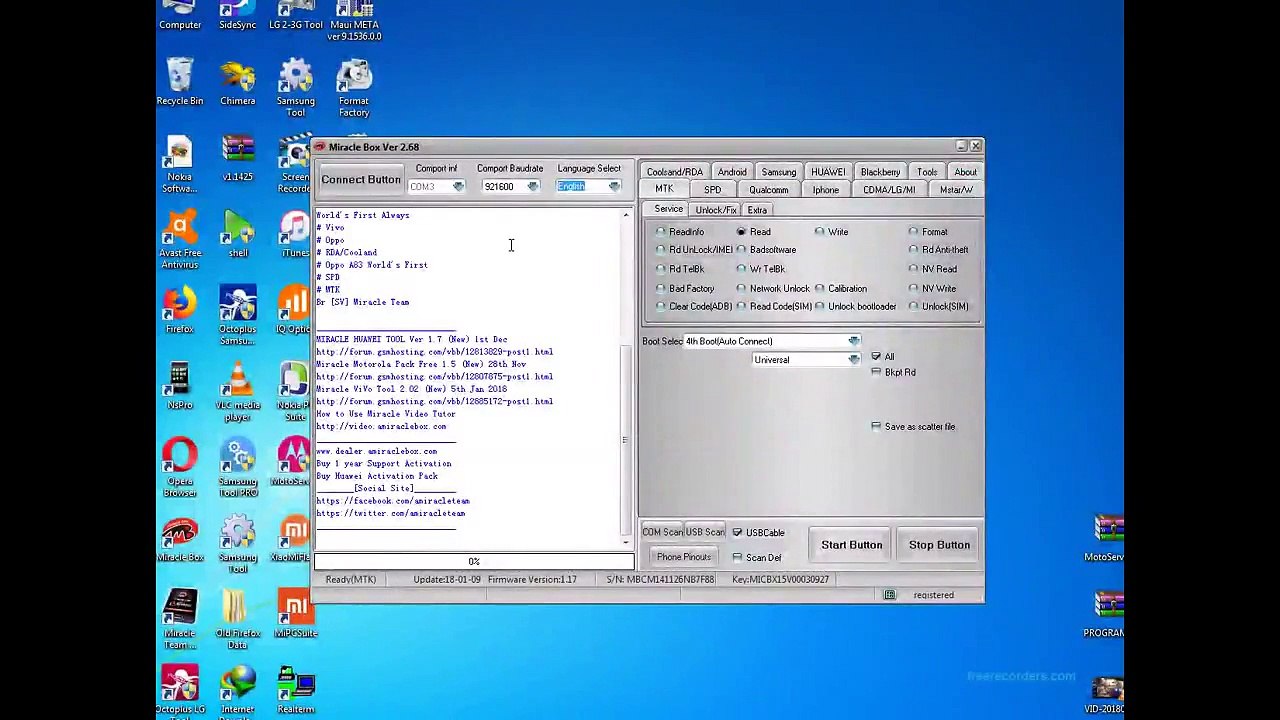Click the Connect Button
This screenshot has height=720, width=1280.
tap(361, 180)
